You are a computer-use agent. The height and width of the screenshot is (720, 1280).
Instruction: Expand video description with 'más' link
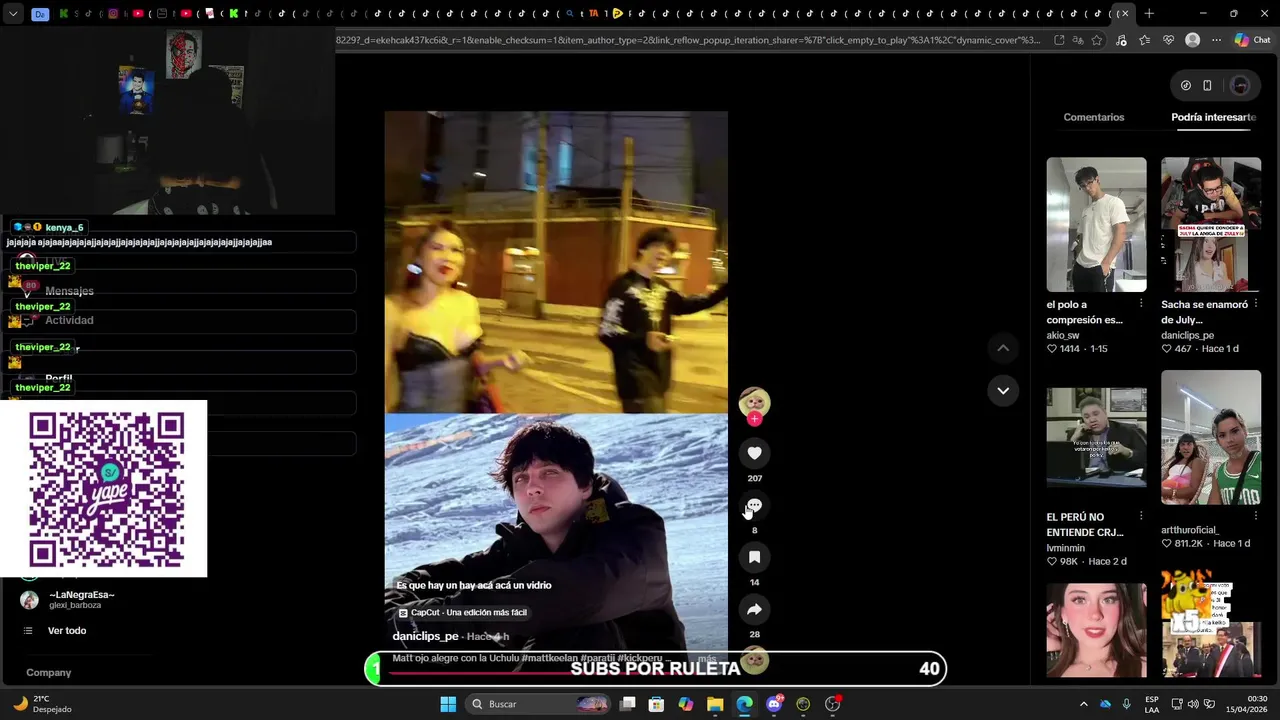point(707,659)
